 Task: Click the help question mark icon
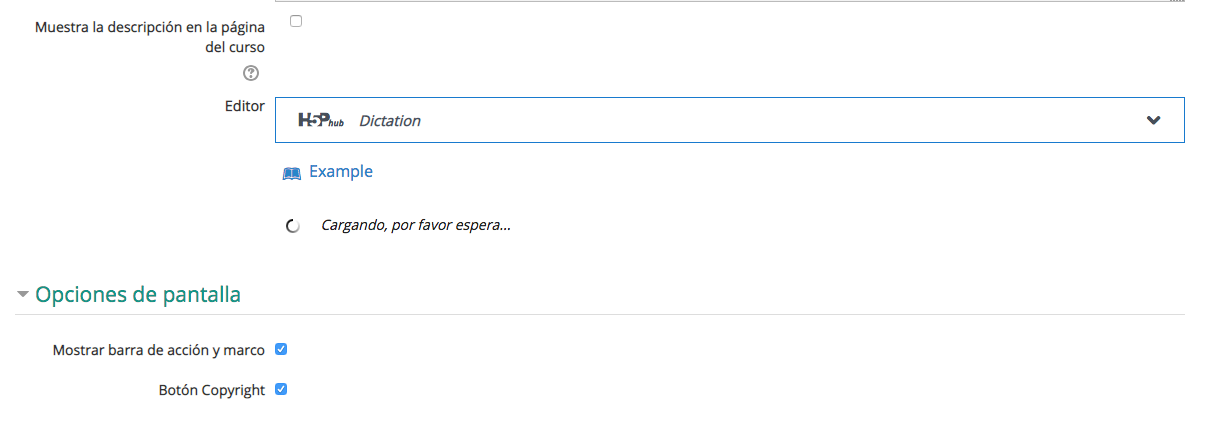(251, 73)
